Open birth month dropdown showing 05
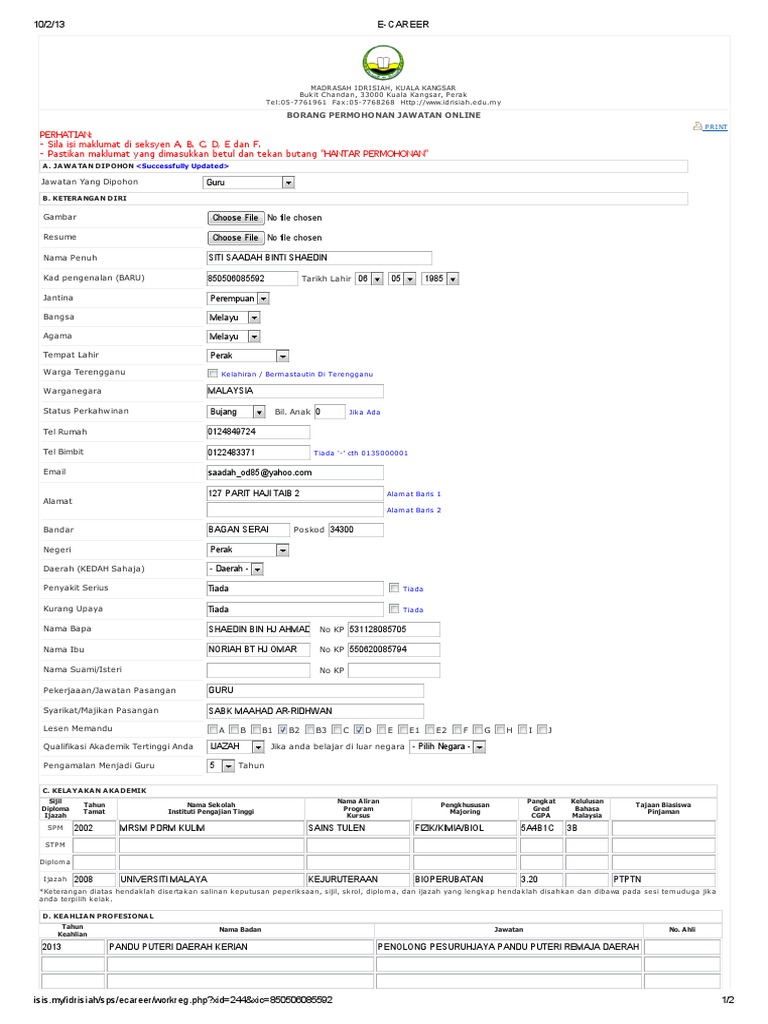The height and width of the screenshot is (1024, 768). (x=402, y=279)
